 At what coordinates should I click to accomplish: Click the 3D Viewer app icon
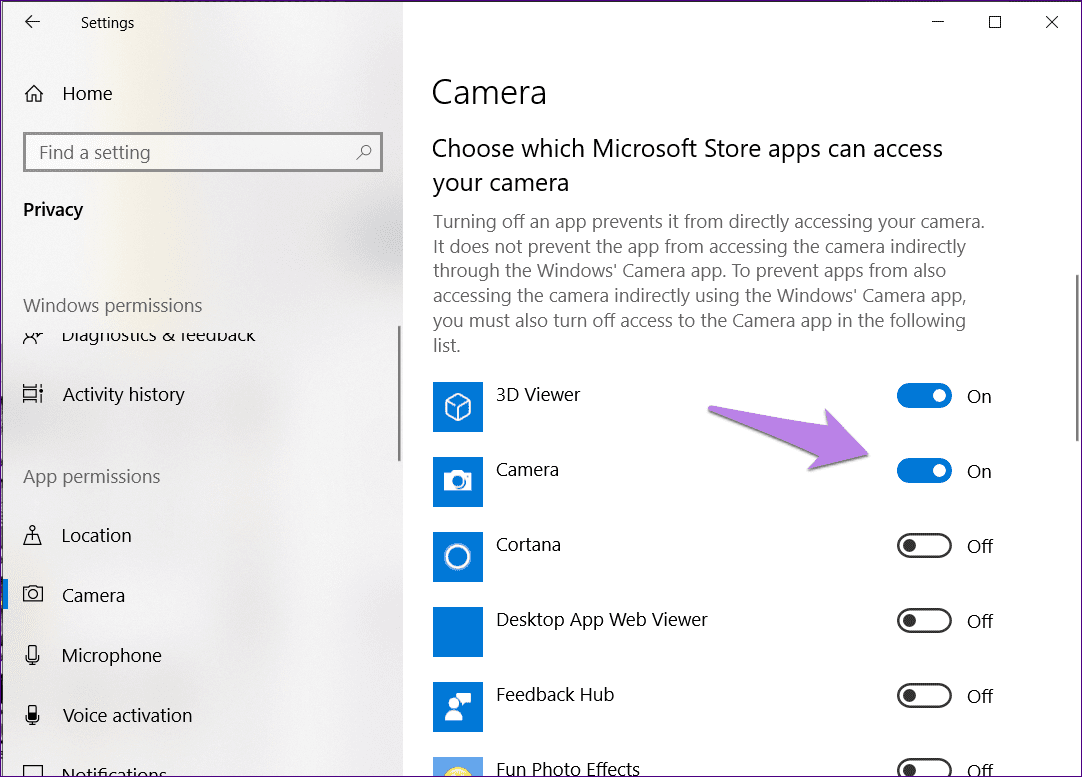[458, 407]
